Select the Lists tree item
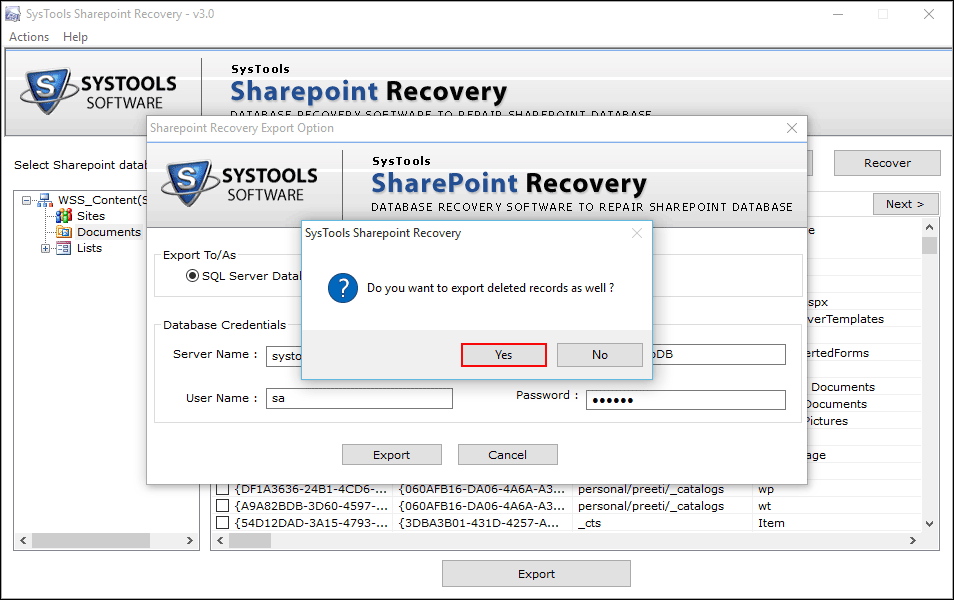954x600 pixels. coord(89,248)
